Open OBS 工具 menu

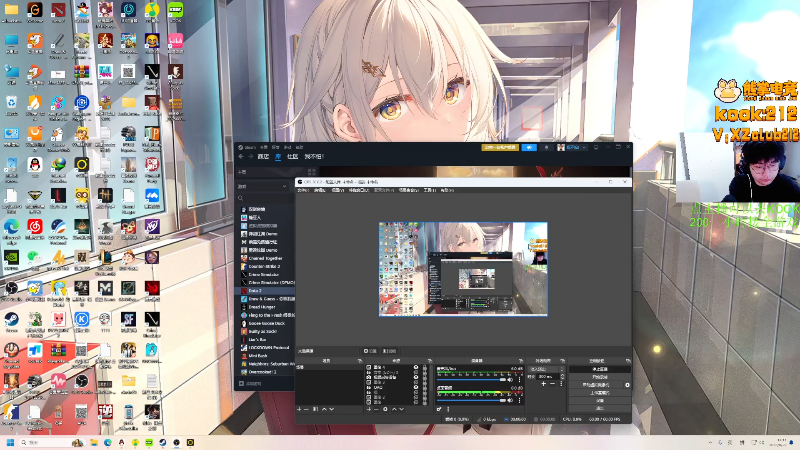tap(428, 190)
